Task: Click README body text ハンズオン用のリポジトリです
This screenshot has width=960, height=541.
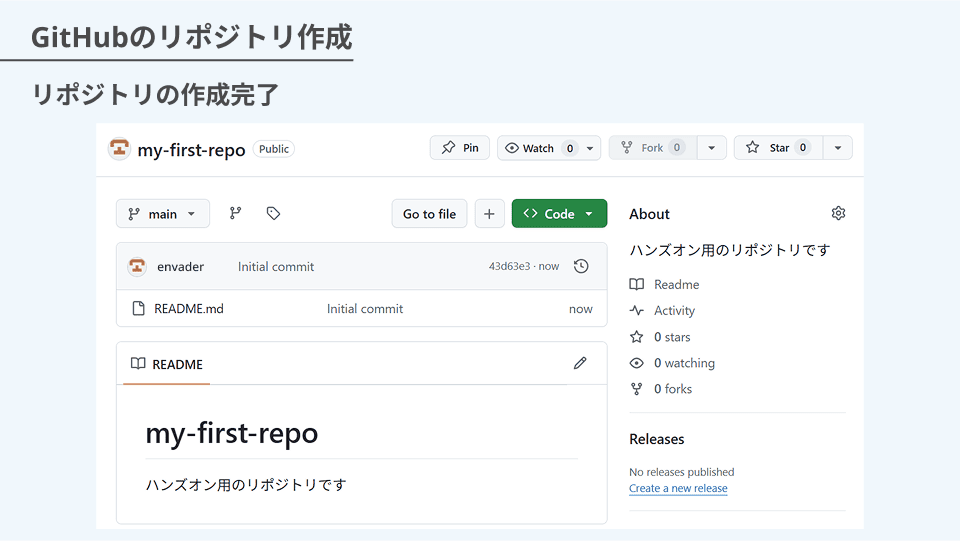Action: 246,485
